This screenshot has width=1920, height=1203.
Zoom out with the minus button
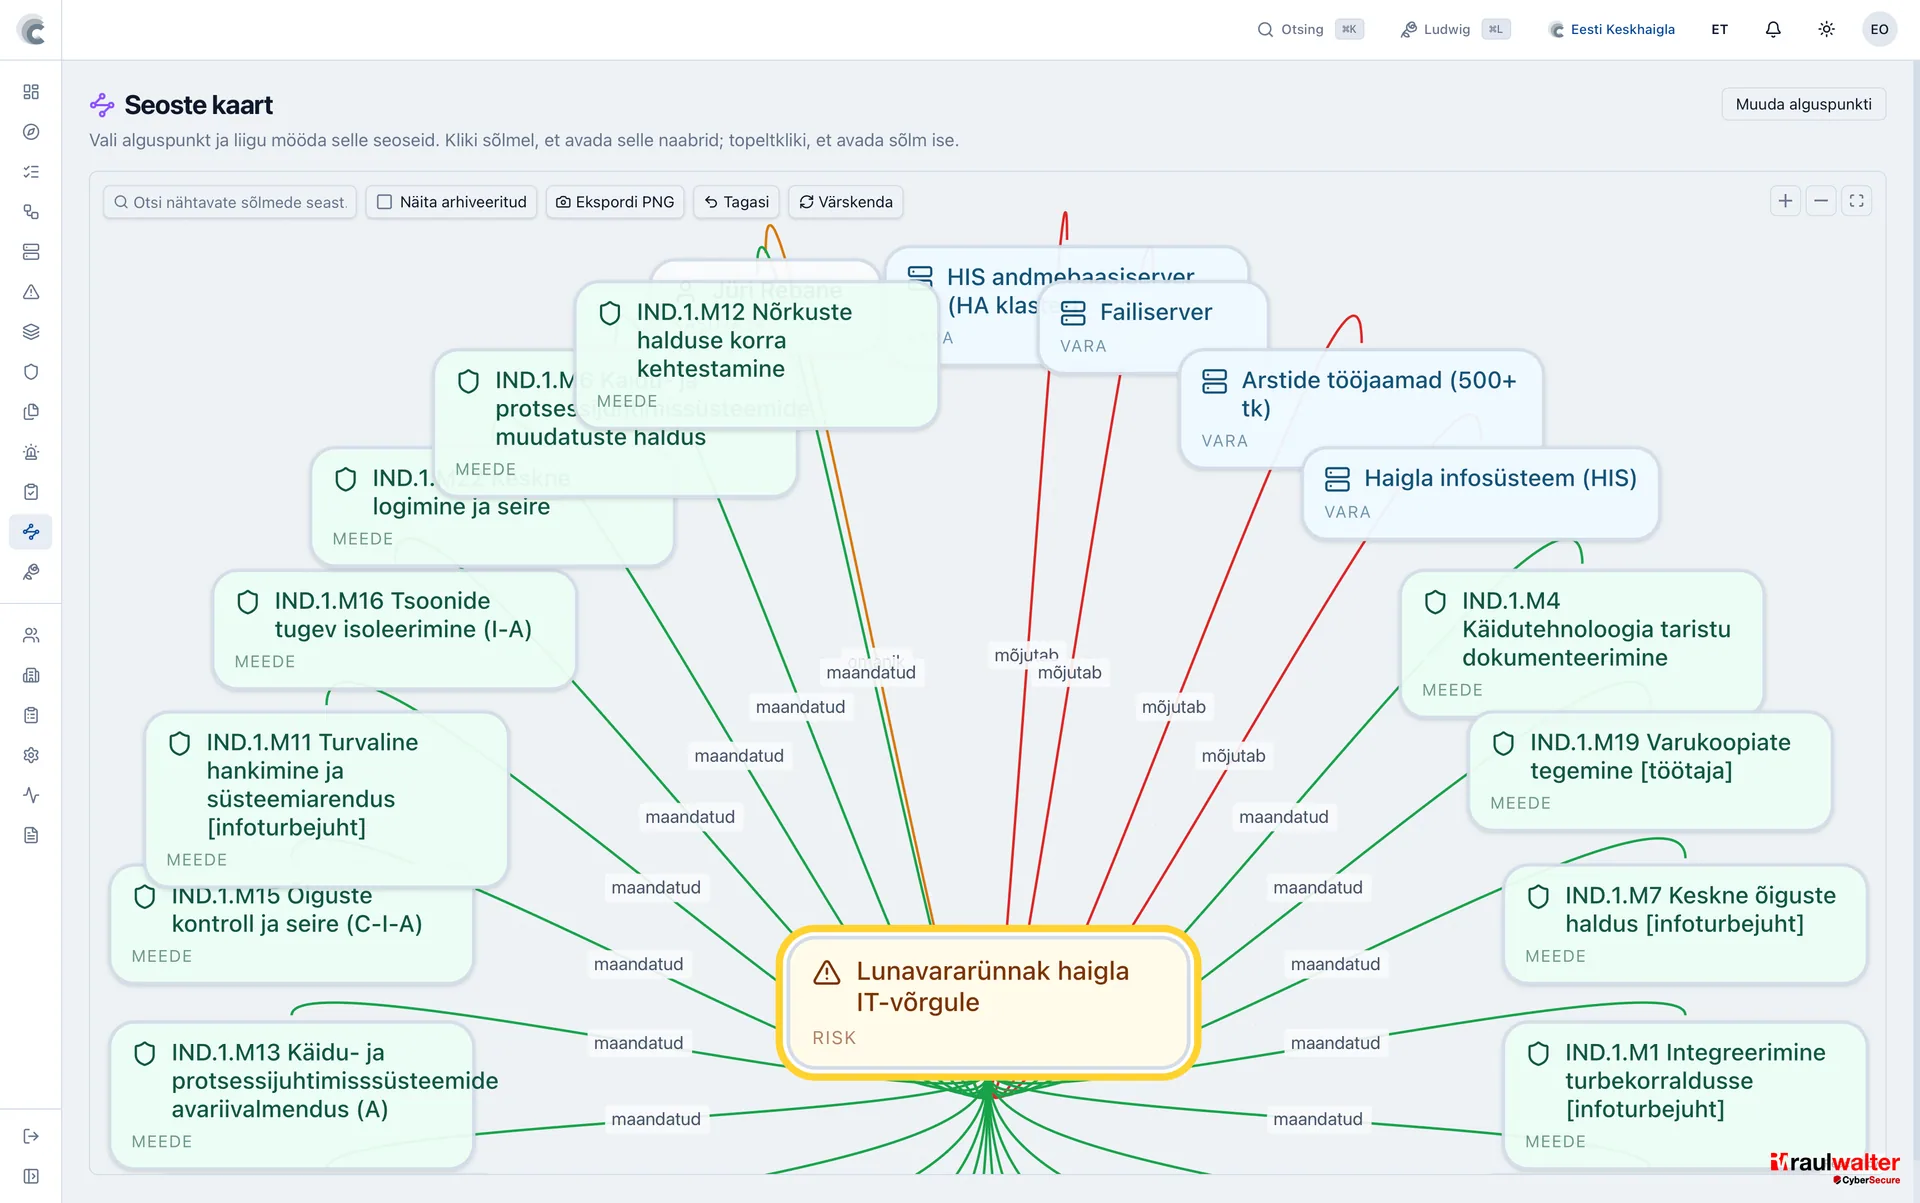(1821, 201)
